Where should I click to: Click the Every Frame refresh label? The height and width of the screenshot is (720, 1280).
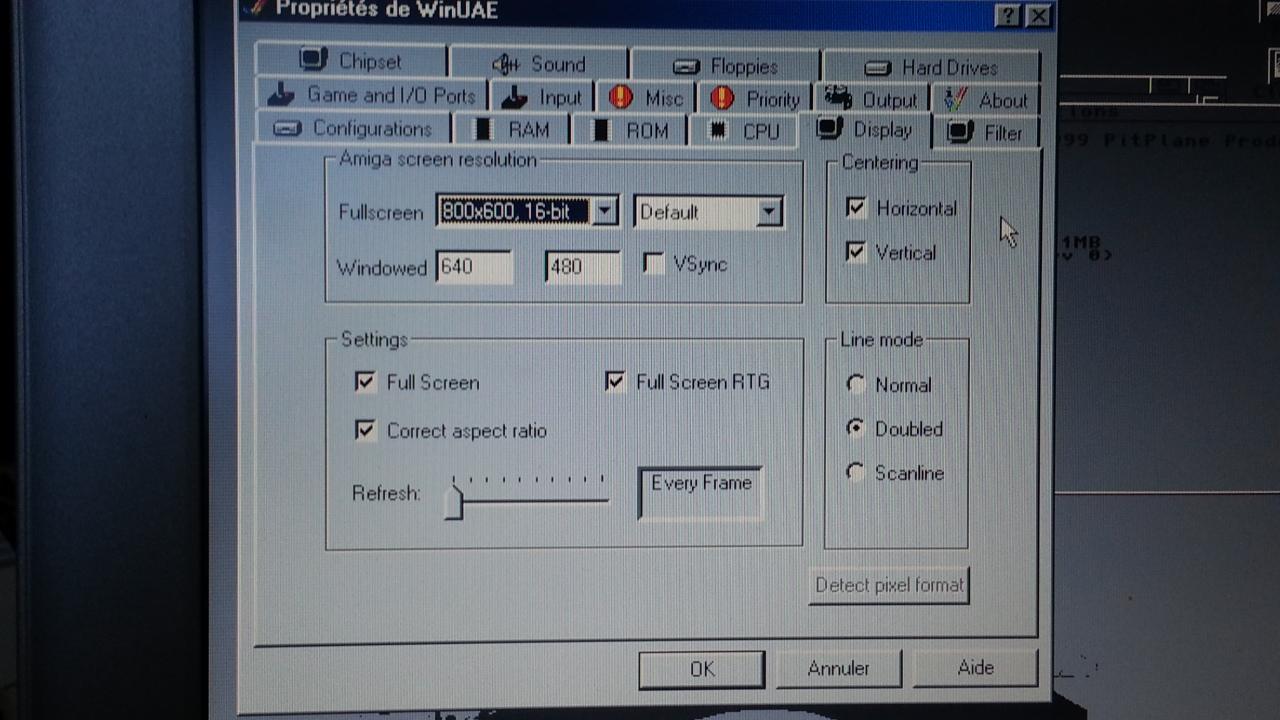click(x=701, y=483)
